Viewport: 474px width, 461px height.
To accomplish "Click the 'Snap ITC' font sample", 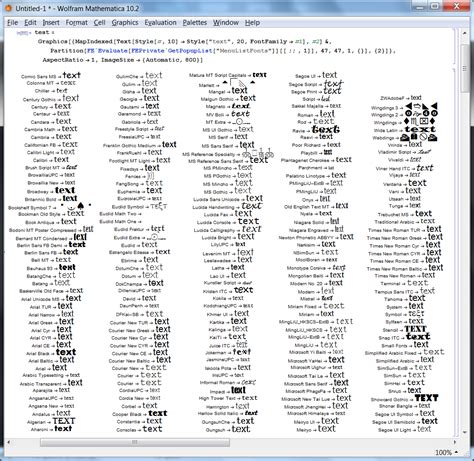I will coord(405,337).
